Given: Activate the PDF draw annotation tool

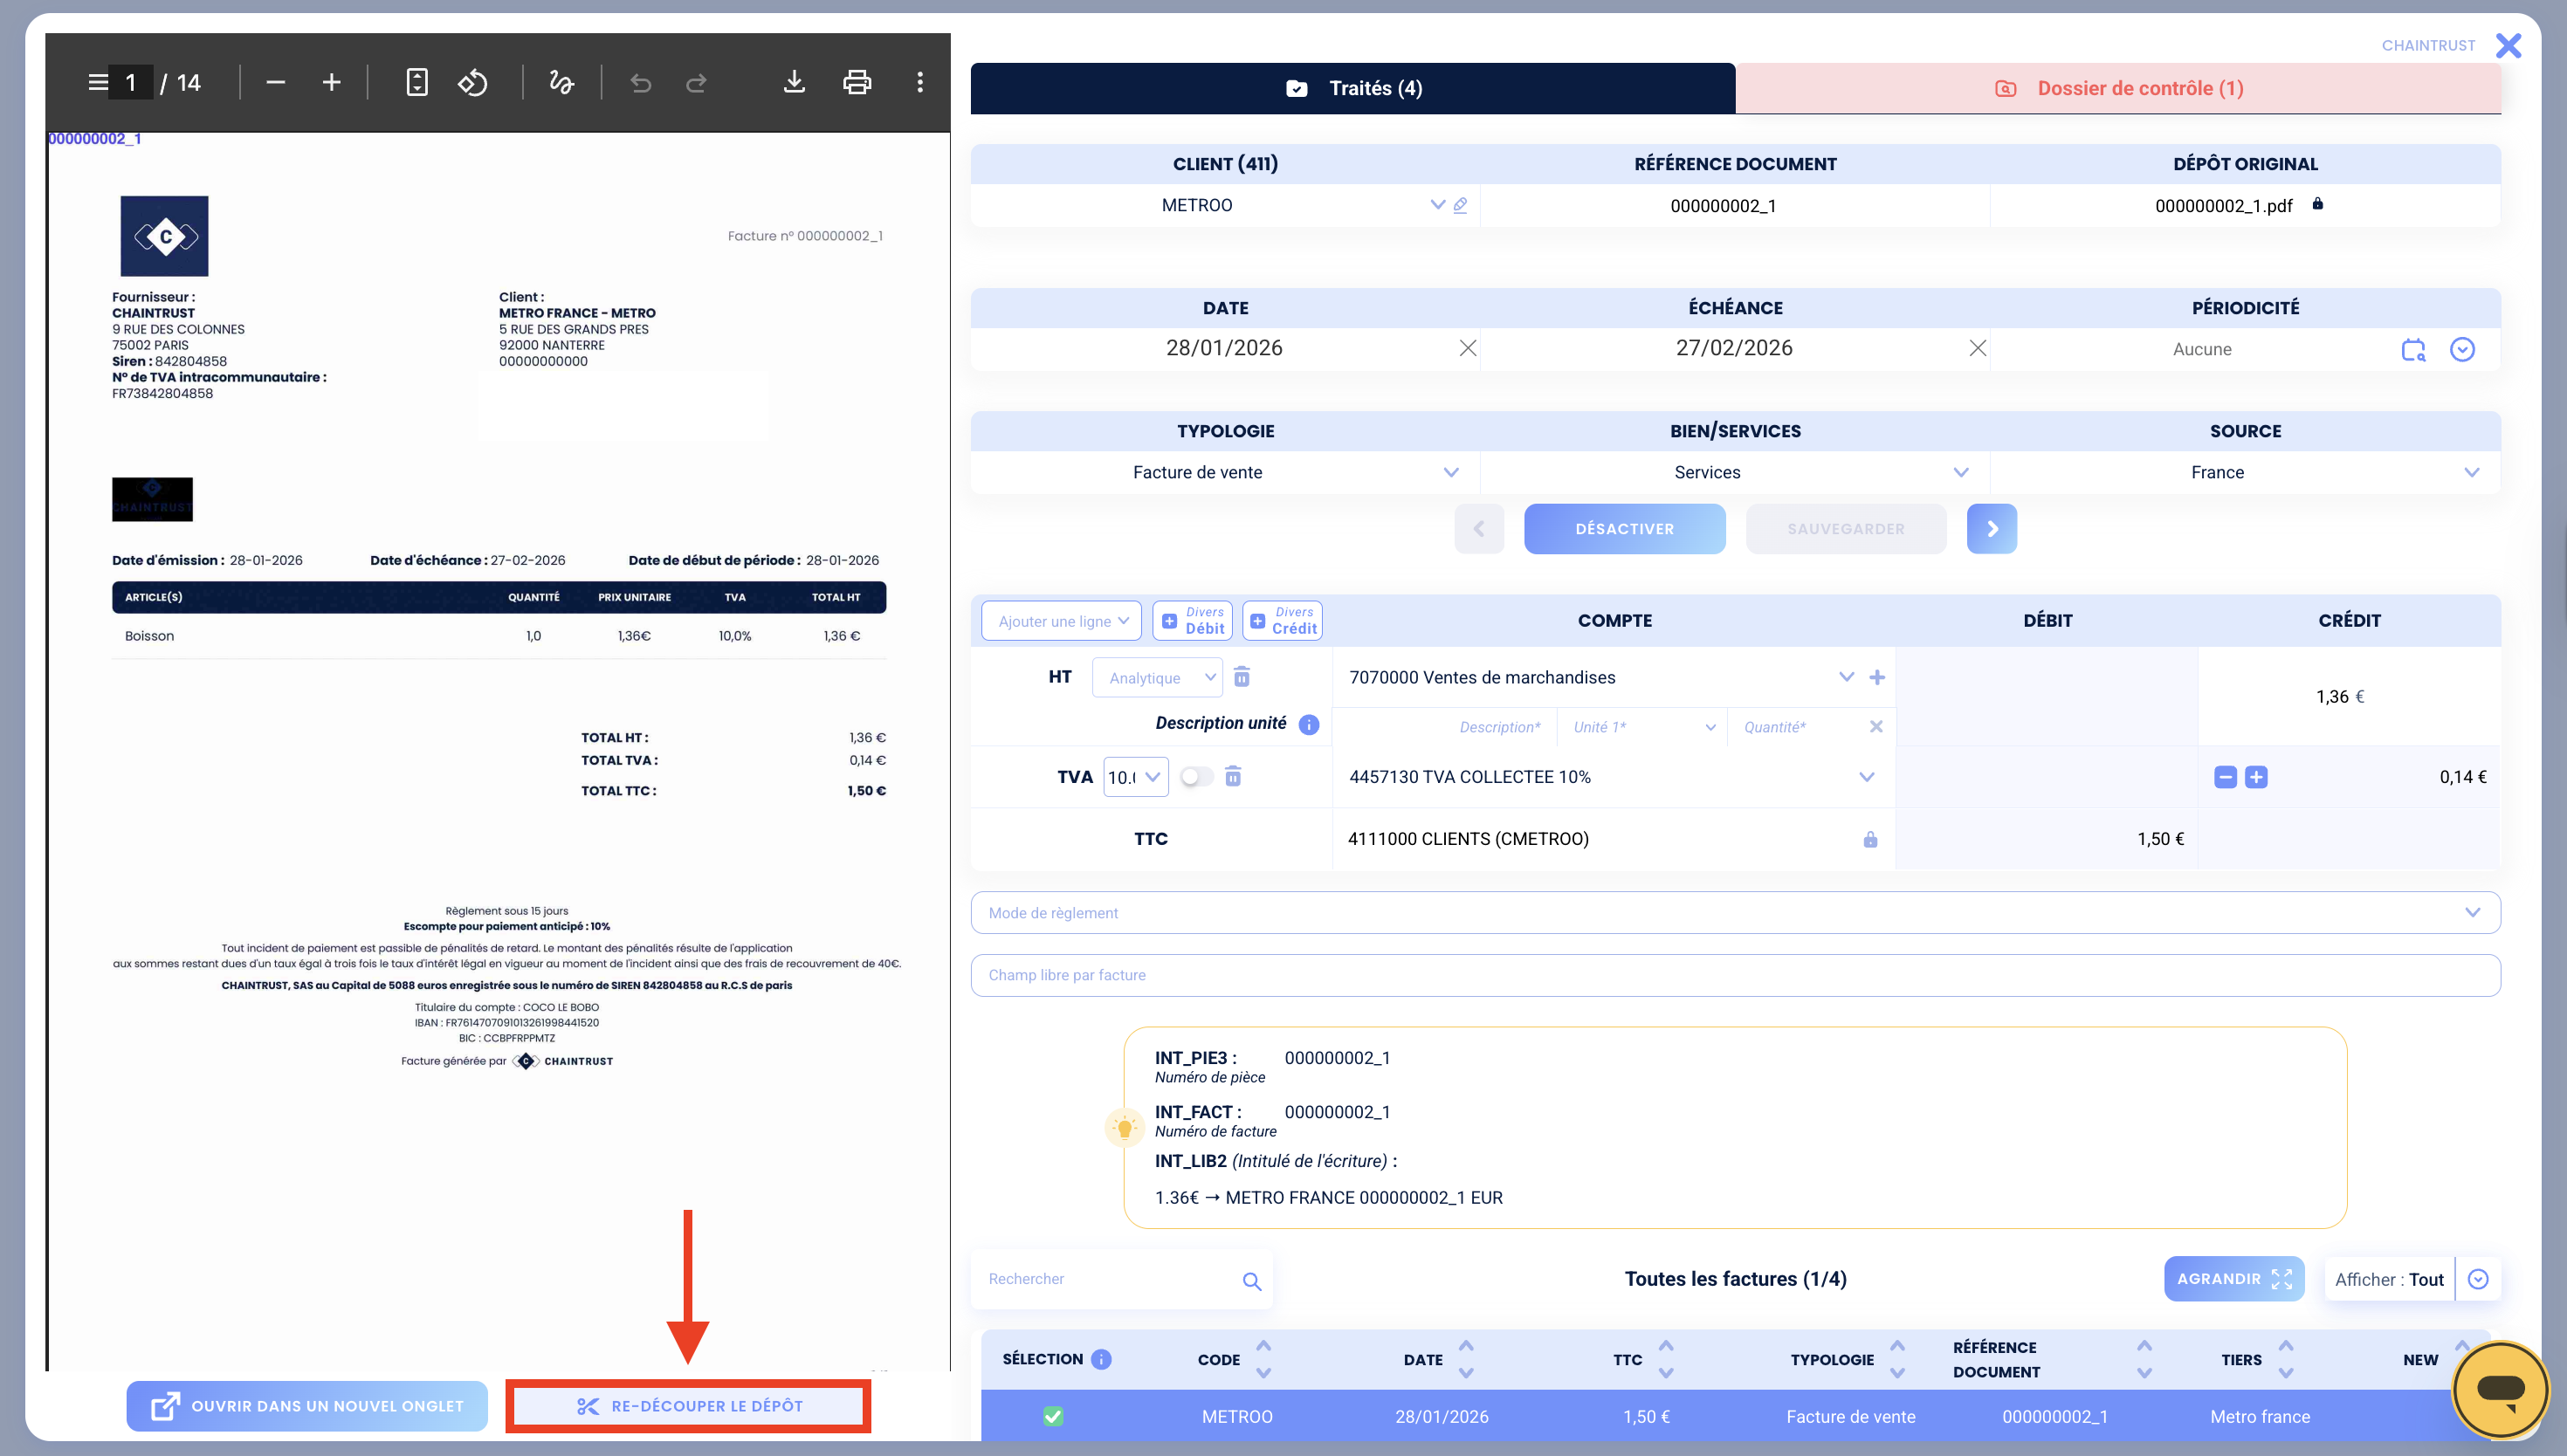Looking at the screenshot, I should 562,82.
